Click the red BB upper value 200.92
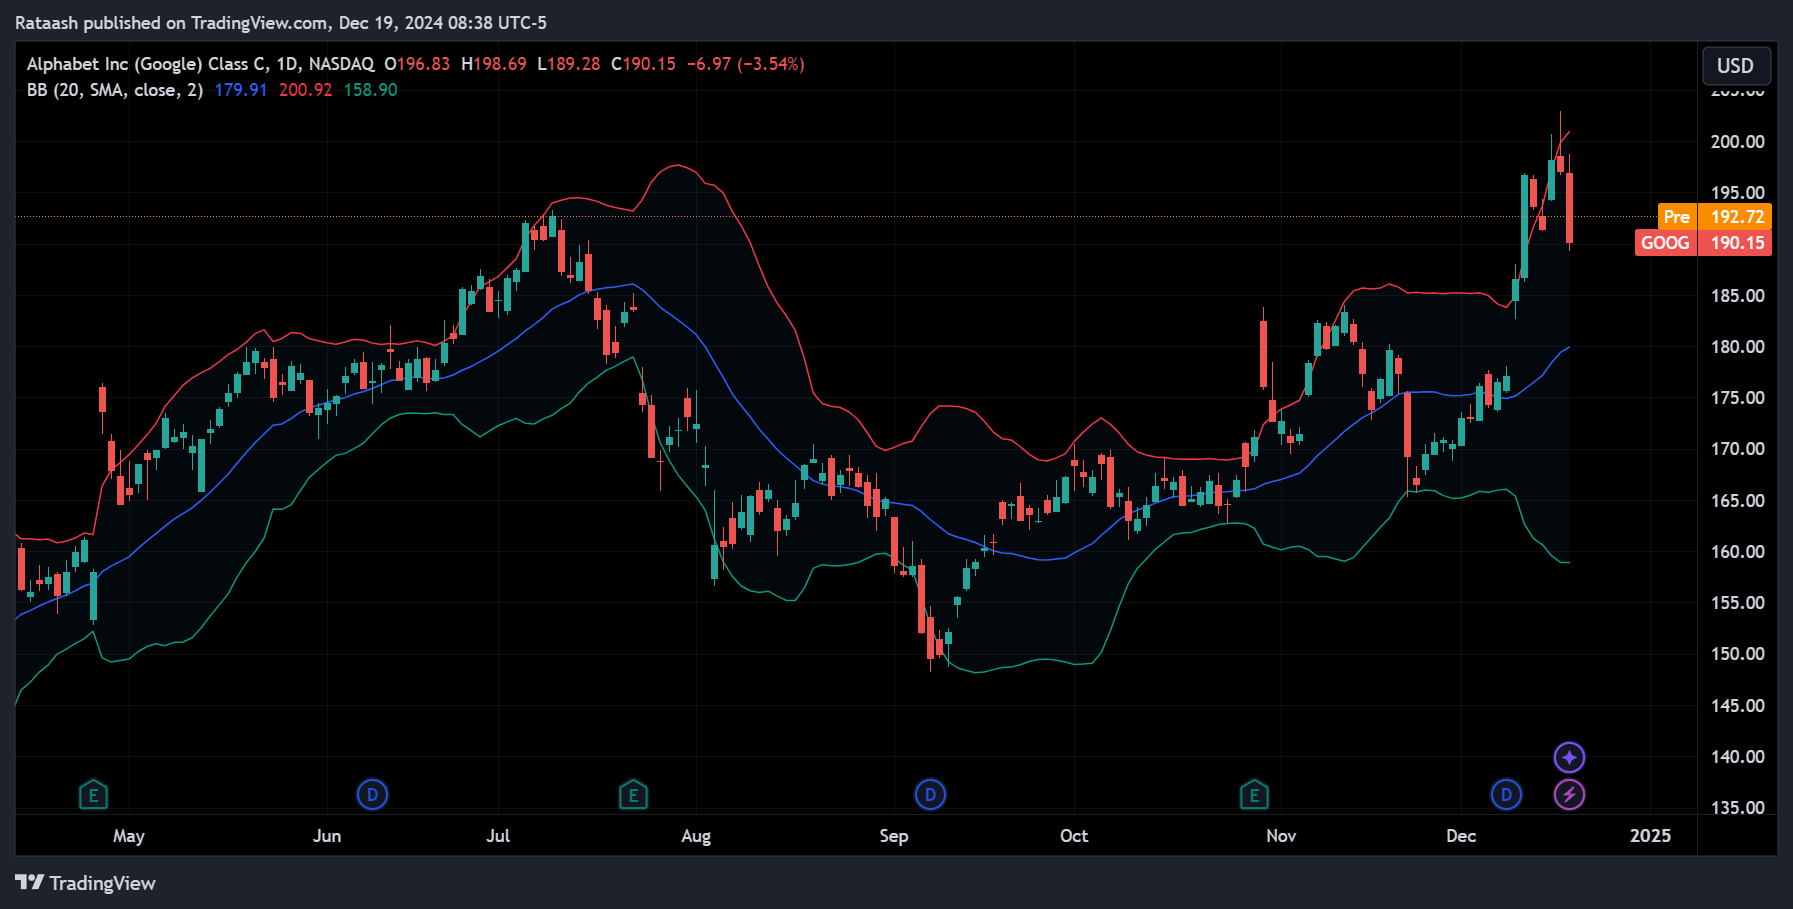 (x=305, y=90)
